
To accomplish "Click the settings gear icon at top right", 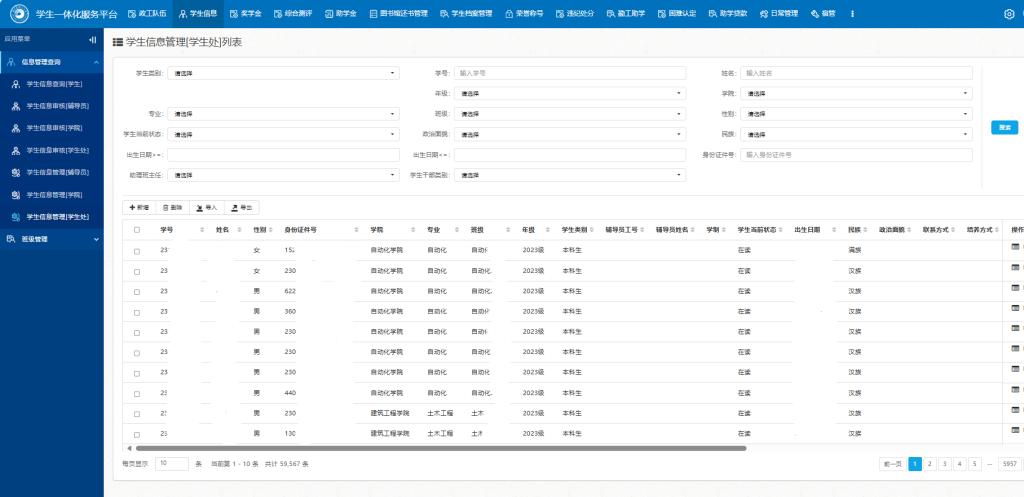I will pyautogui.click(x=1008, y=14).
